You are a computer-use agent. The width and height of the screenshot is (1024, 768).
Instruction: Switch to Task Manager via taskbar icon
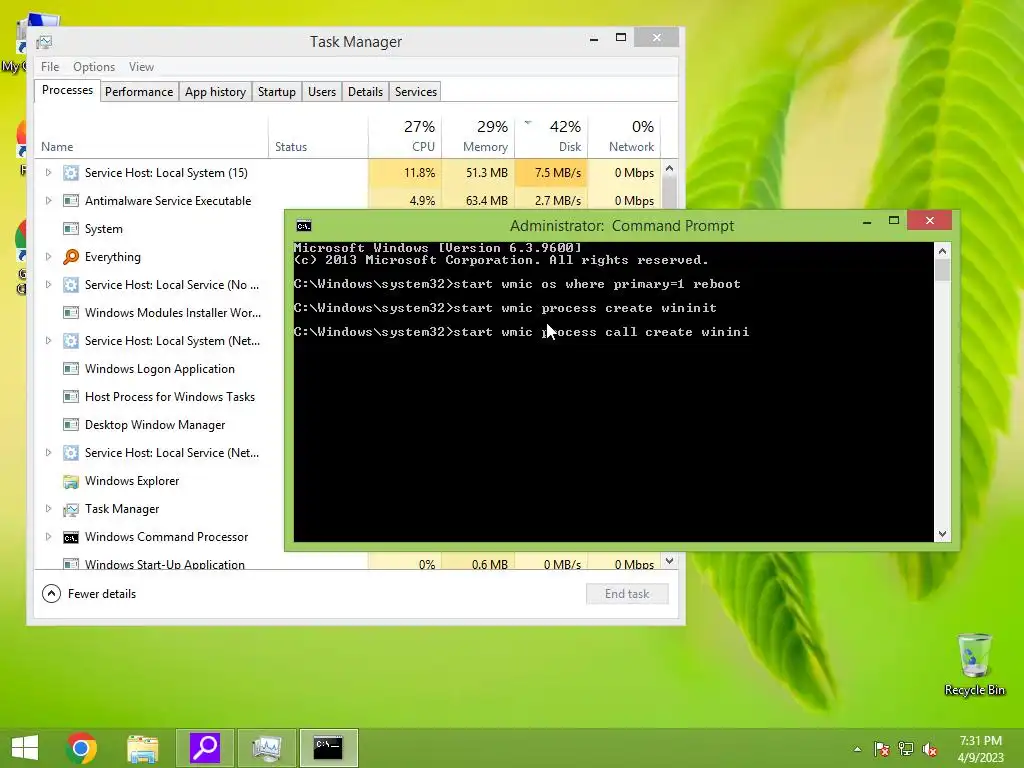[266, 748]
